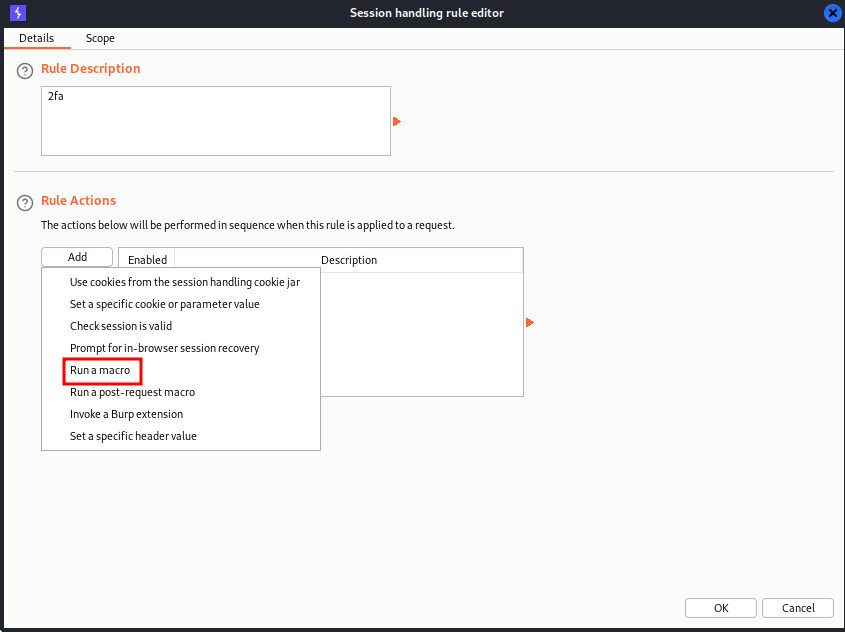Click the OK button
The image size is (845, 632).
click(x=721, y=608)
